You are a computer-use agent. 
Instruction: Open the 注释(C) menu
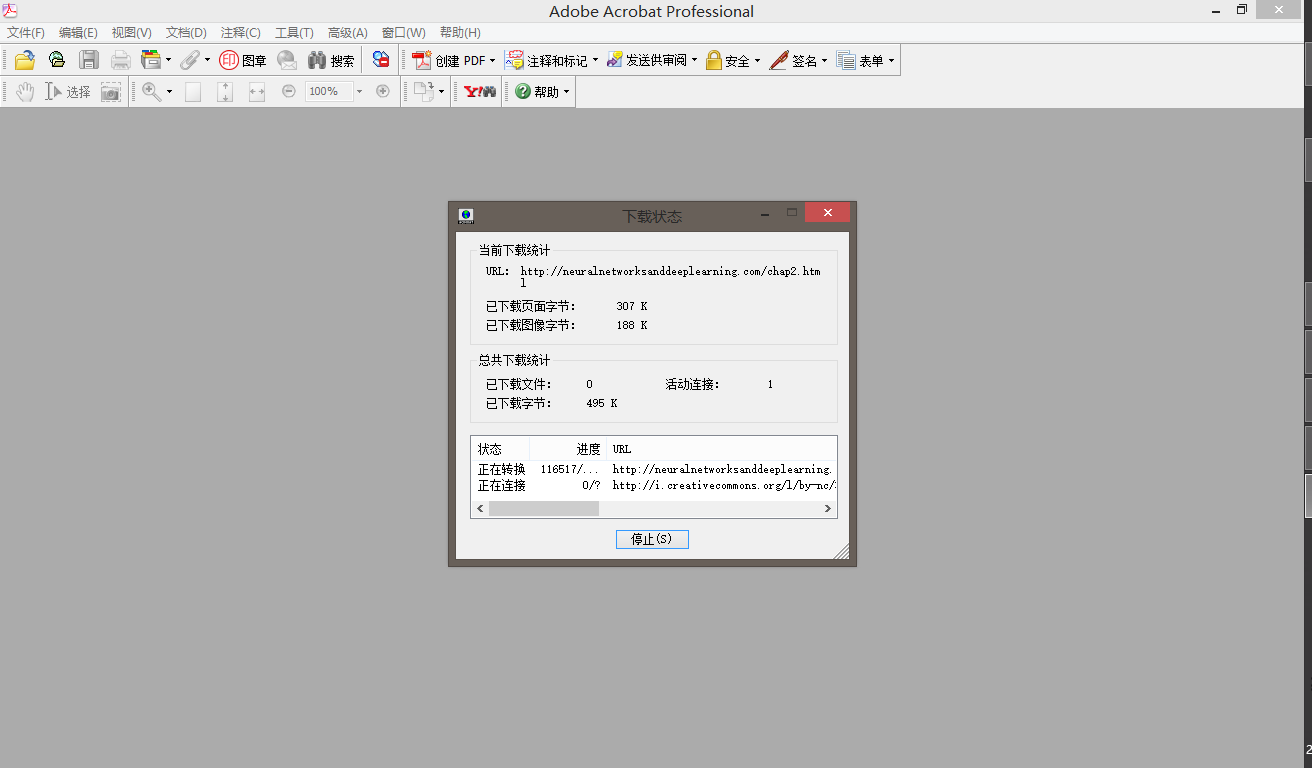[x=240, y=32]
